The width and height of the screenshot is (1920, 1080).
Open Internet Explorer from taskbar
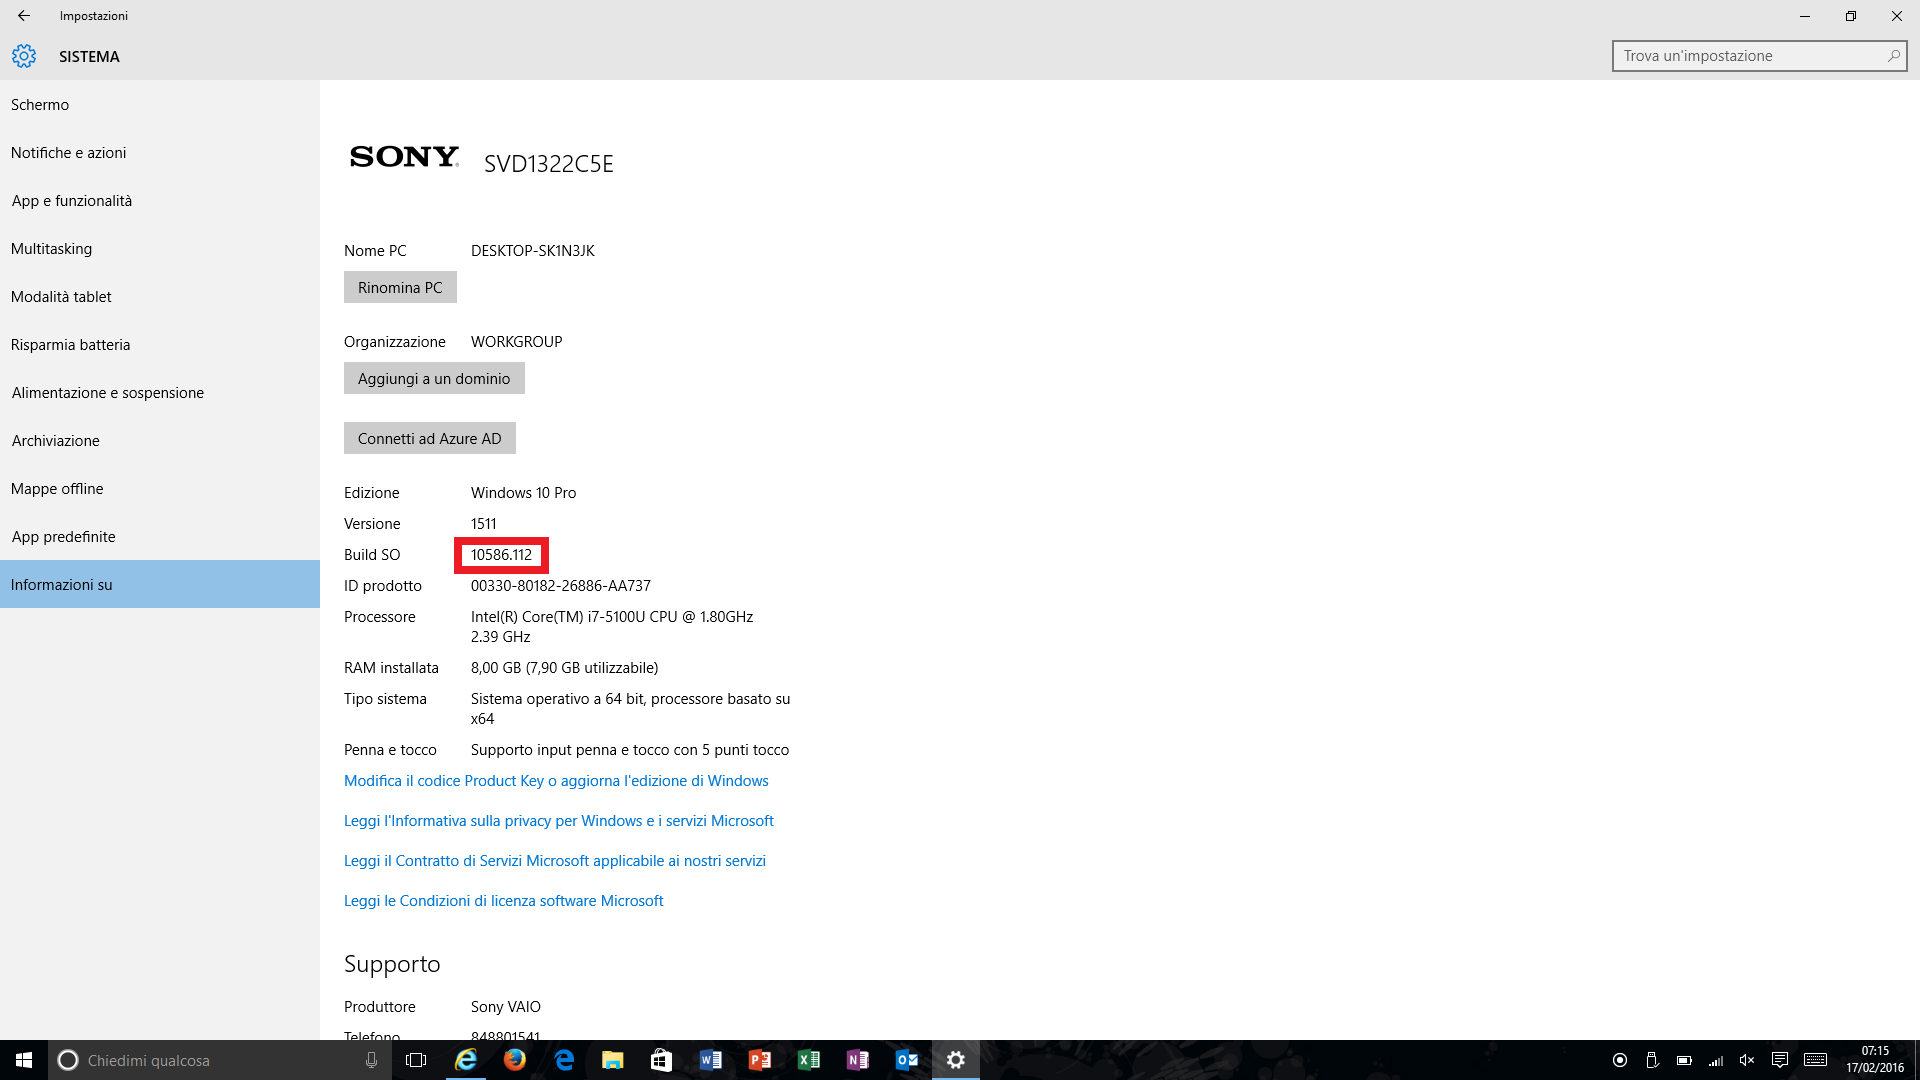pos(466,1060)
